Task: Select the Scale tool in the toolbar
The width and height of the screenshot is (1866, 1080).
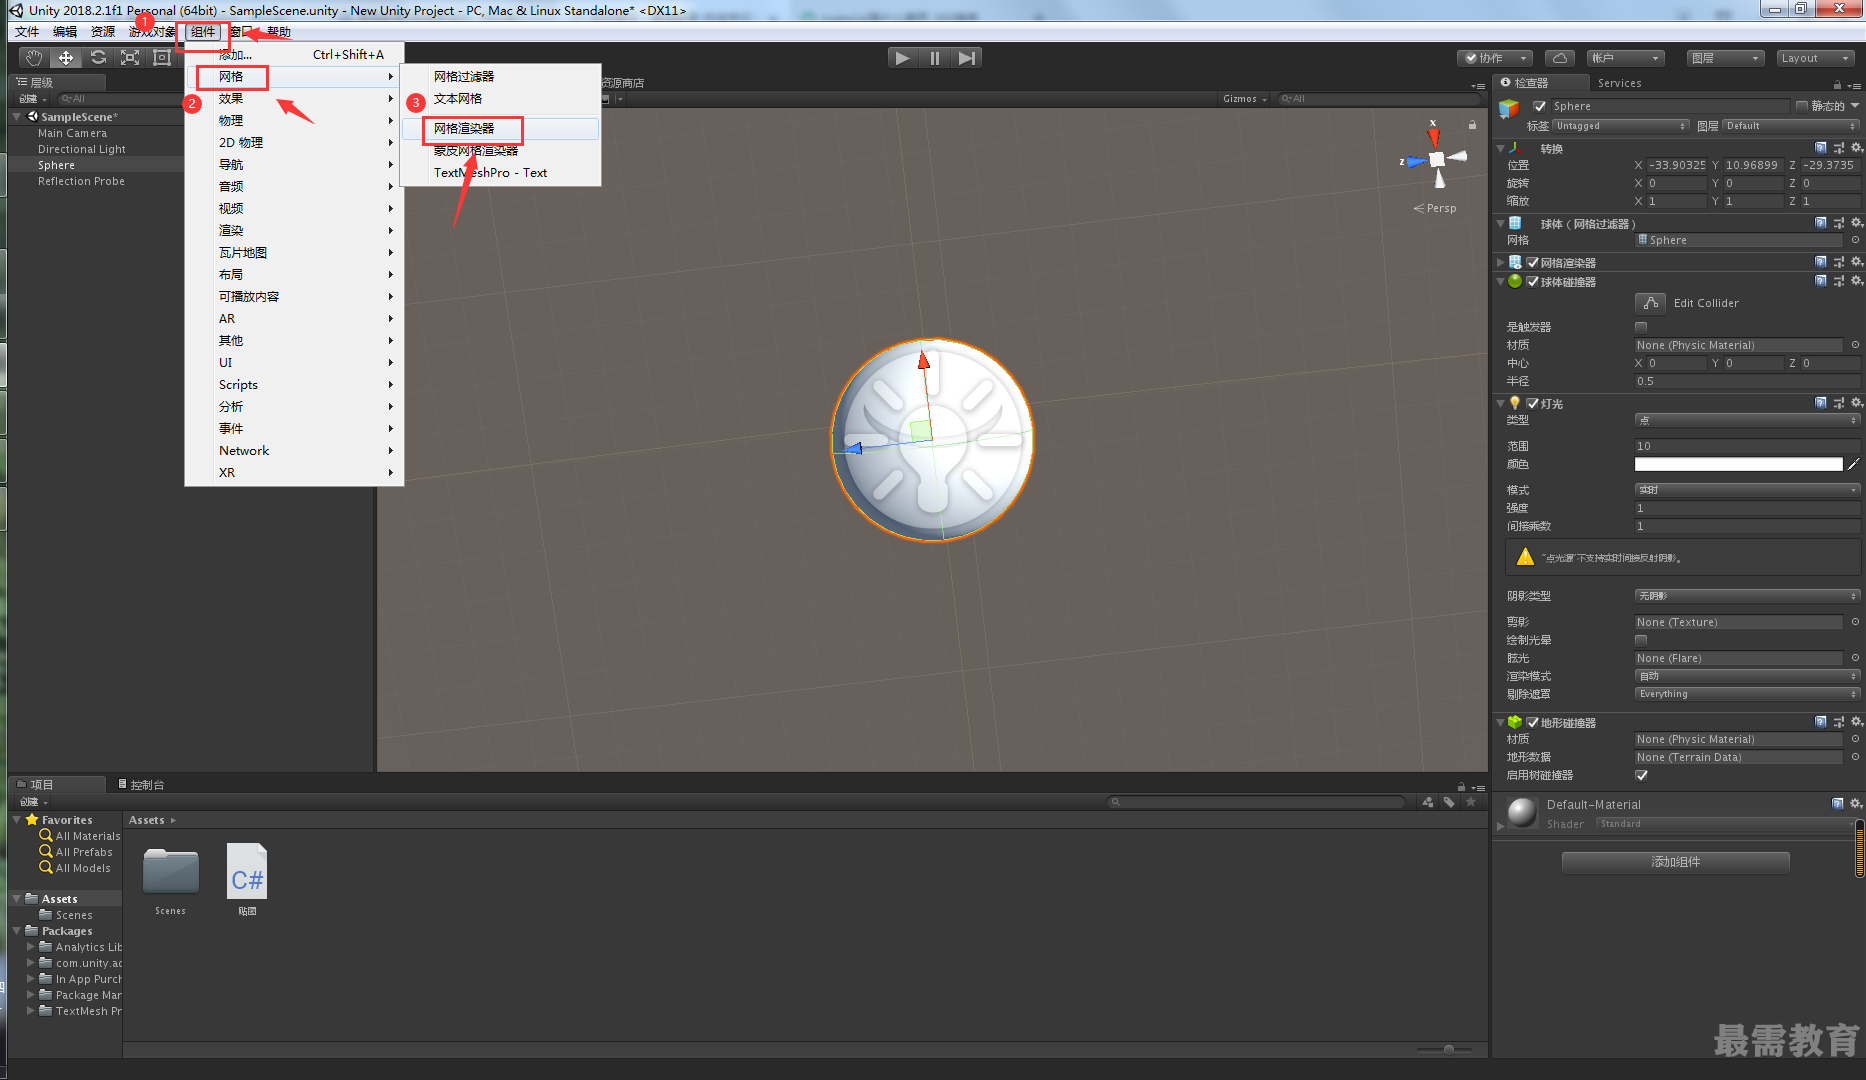Action: pyautogui.click(x=130, y=58)
